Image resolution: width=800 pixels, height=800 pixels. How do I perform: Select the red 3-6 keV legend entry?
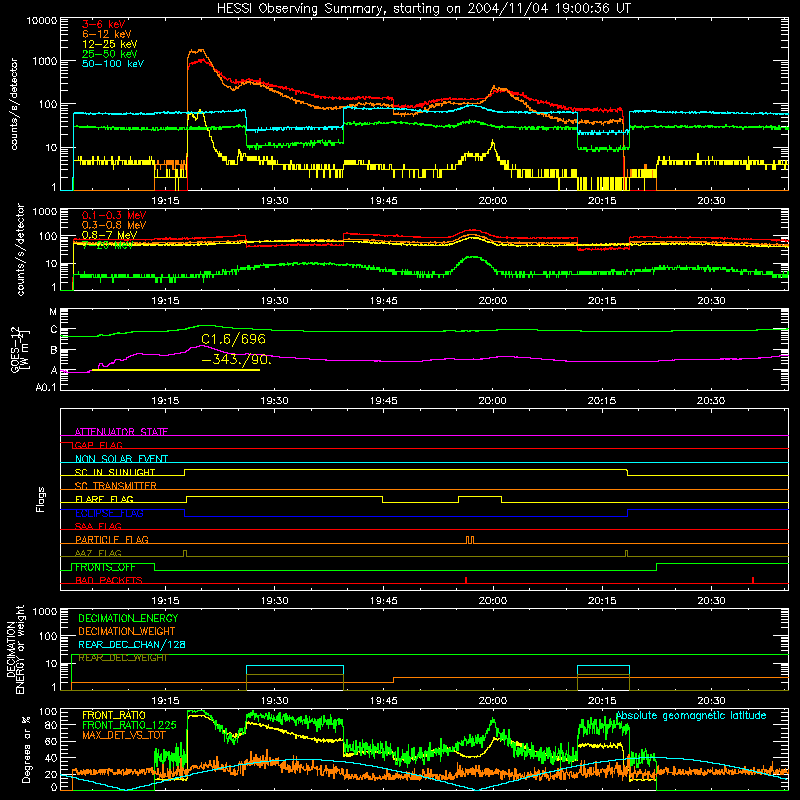point(104,24)
